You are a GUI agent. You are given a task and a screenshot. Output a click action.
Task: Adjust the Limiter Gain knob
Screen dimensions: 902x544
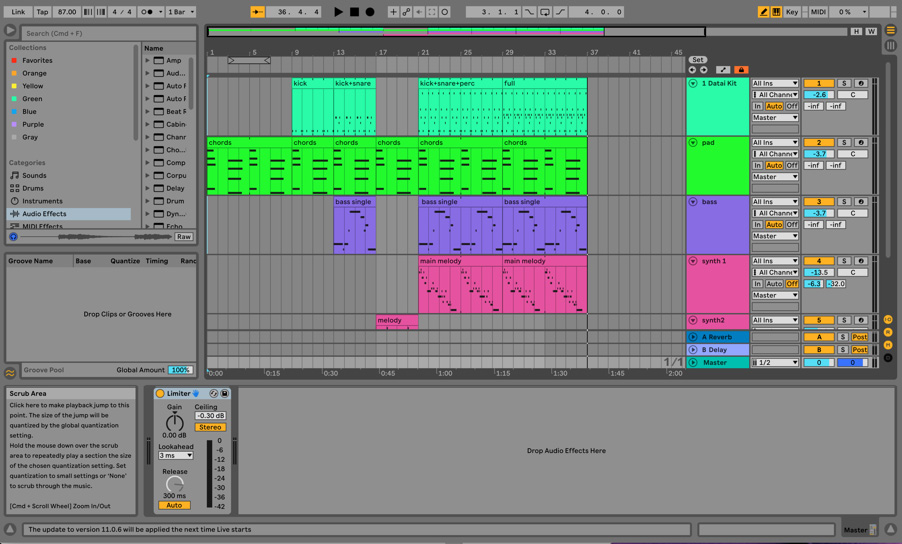174,423
